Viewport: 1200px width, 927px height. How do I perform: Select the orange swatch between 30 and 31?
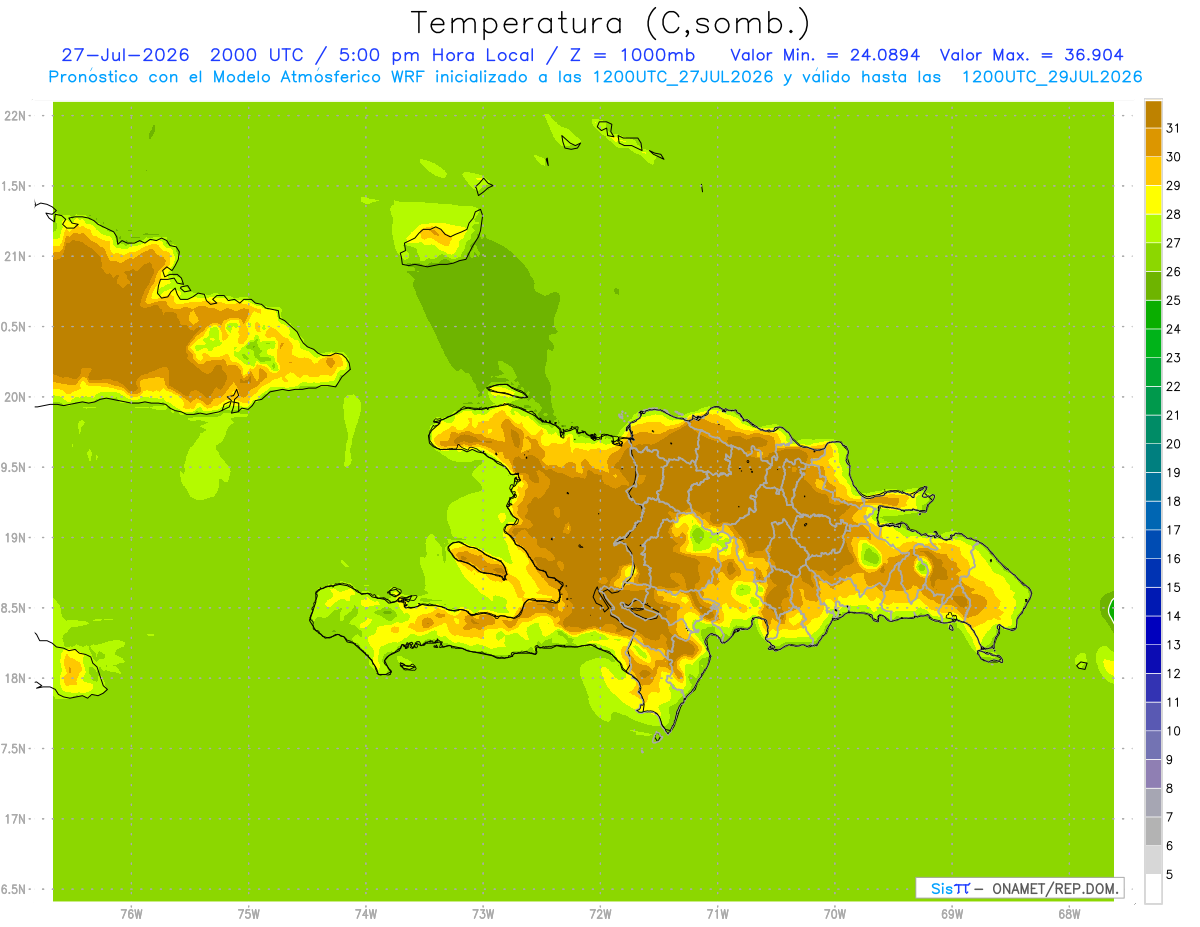[1153, 142]
